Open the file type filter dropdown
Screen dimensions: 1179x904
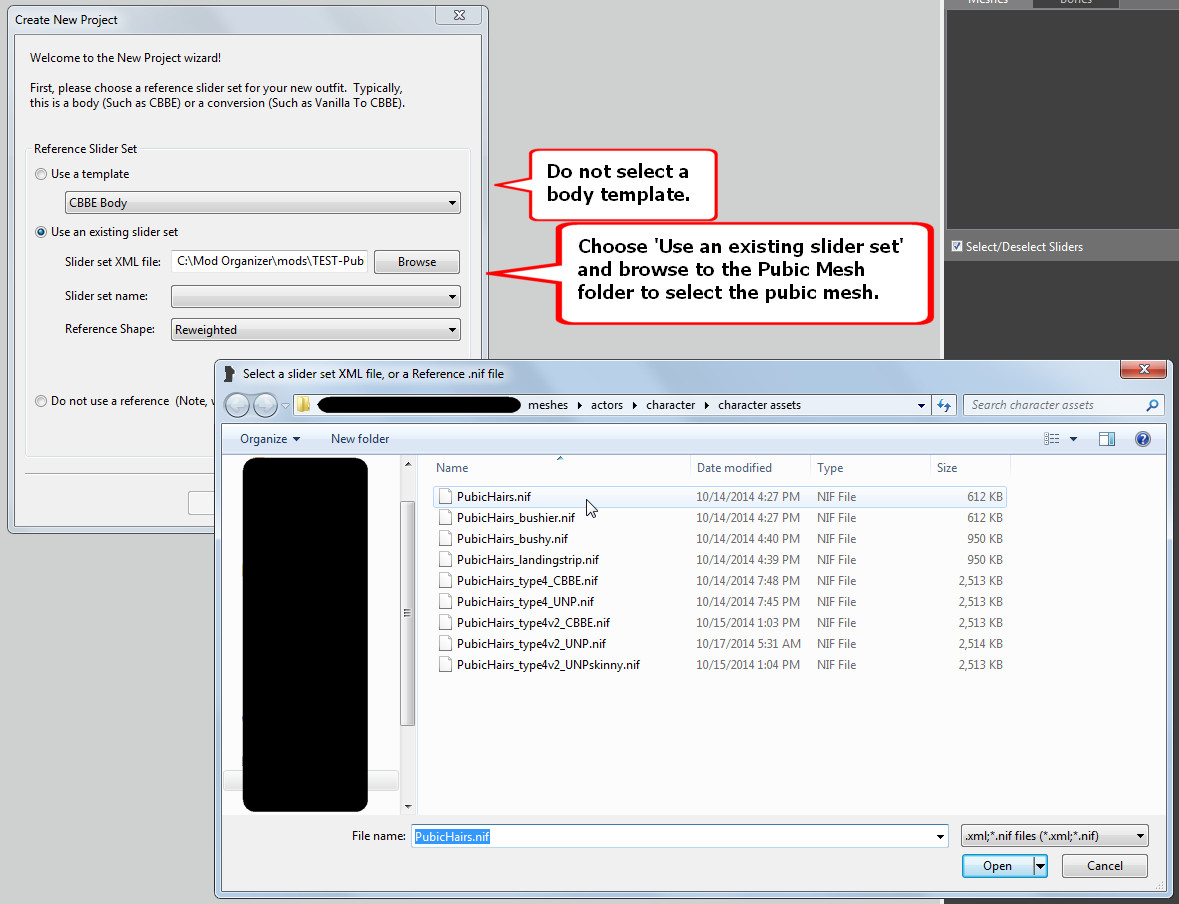[1054, 836]
